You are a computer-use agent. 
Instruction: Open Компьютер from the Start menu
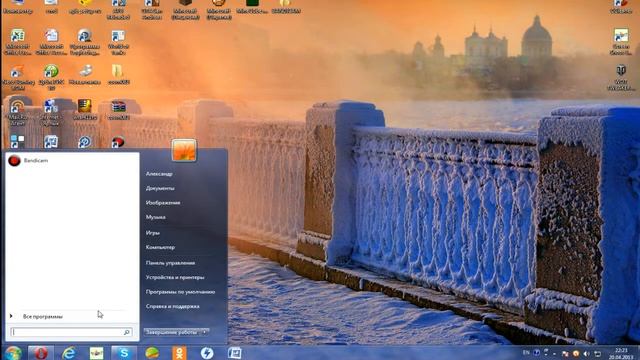pyautogui.click(x=160, y=247)
